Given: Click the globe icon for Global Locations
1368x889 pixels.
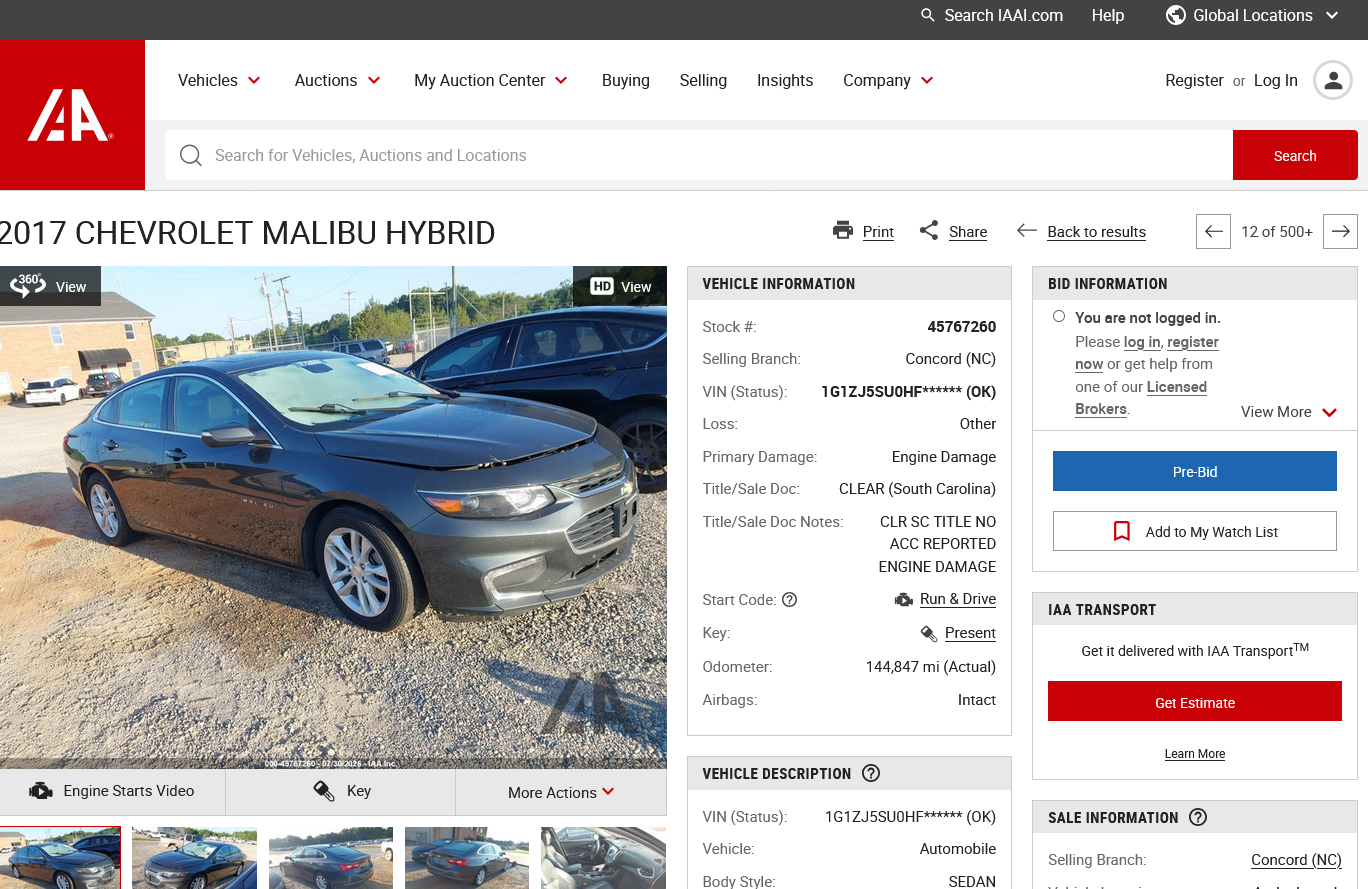Looking at the screenshot, I should (1176, 15).
